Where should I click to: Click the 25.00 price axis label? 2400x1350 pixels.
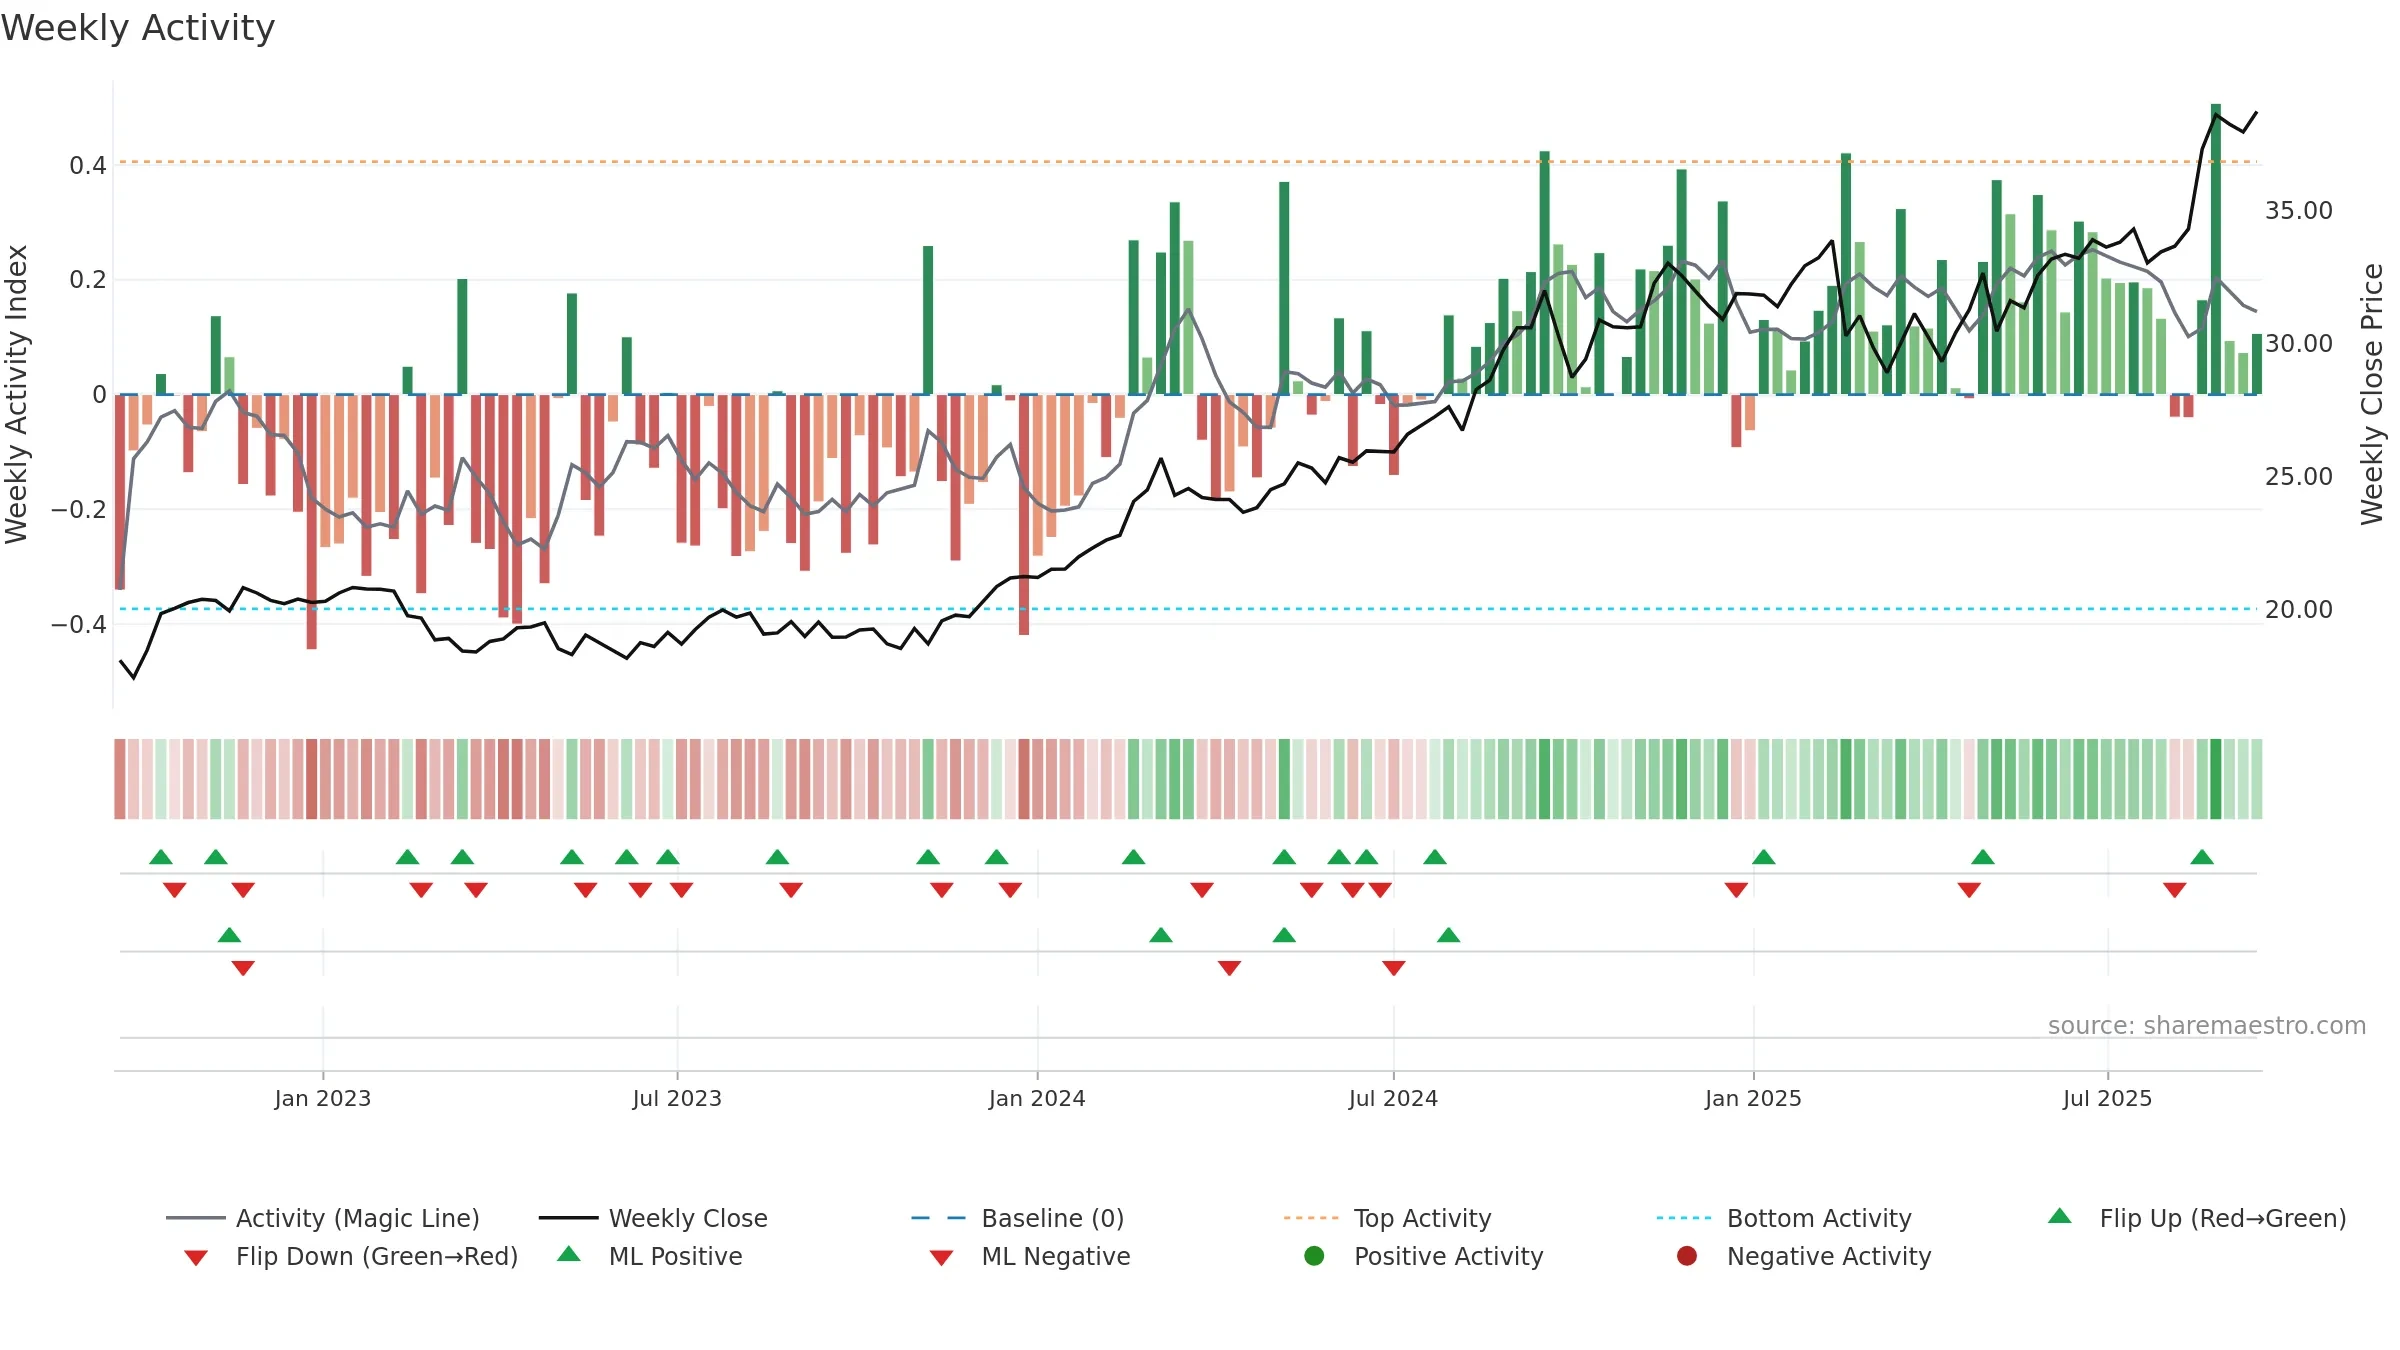[2299, 476]
